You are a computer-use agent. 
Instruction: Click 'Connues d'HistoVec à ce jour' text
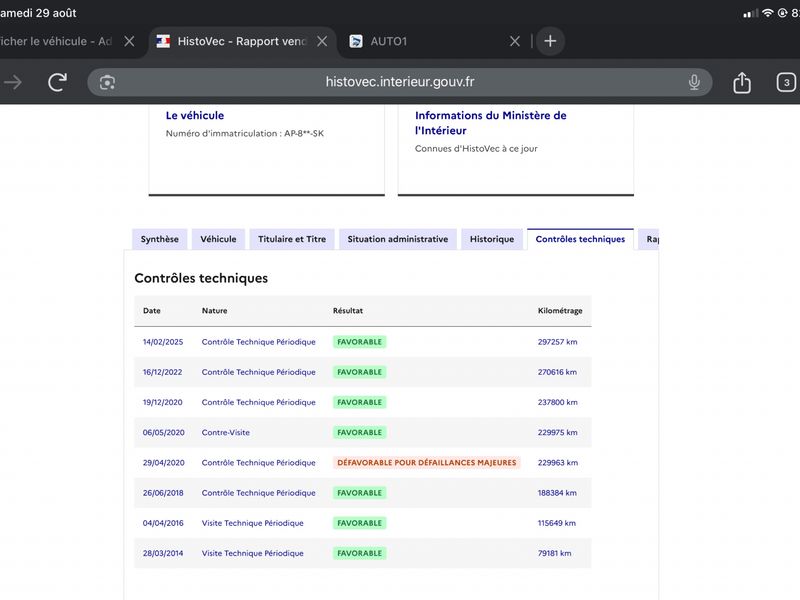476,149
